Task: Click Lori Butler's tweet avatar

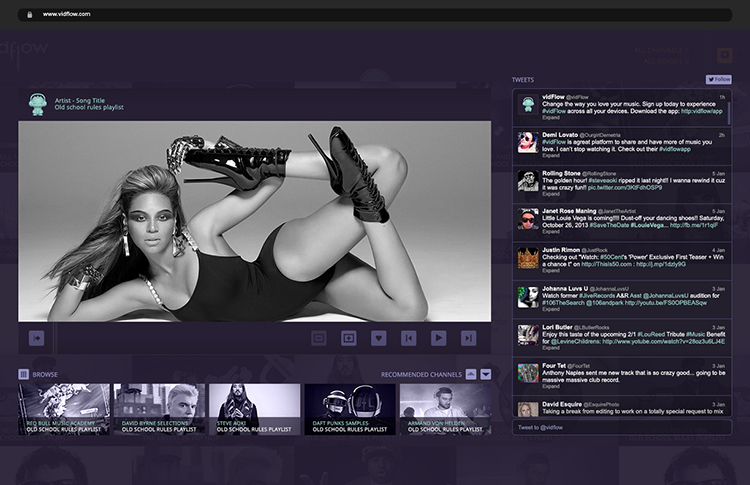Action: (528, 335)
